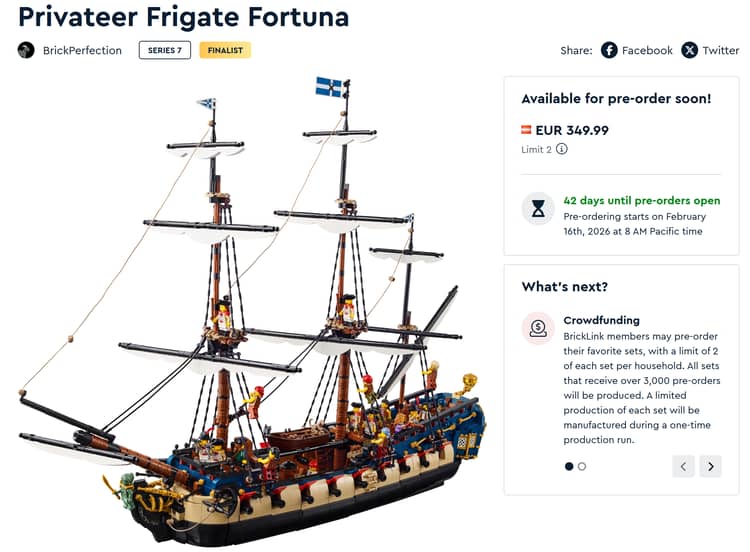Select the second carousel dot
750x552 pixels.
point(582,466)
